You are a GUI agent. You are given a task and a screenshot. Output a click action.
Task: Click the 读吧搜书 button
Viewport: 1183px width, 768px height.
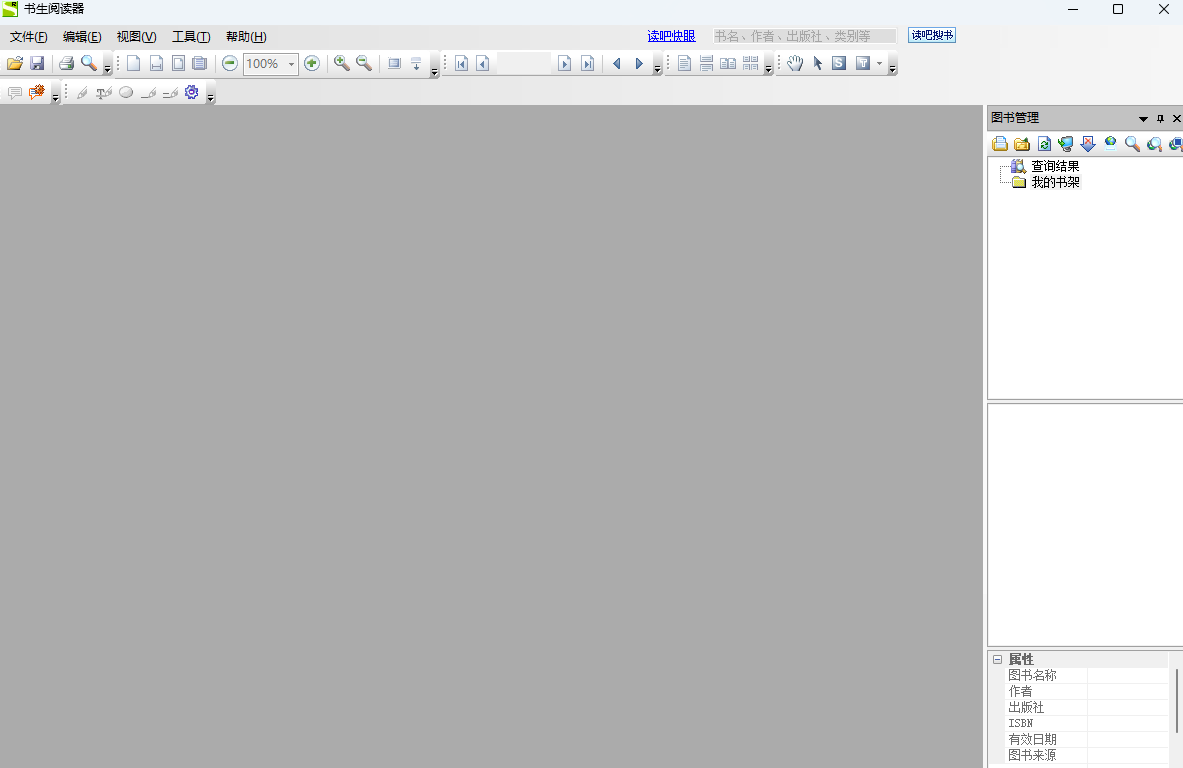[932, 35]
